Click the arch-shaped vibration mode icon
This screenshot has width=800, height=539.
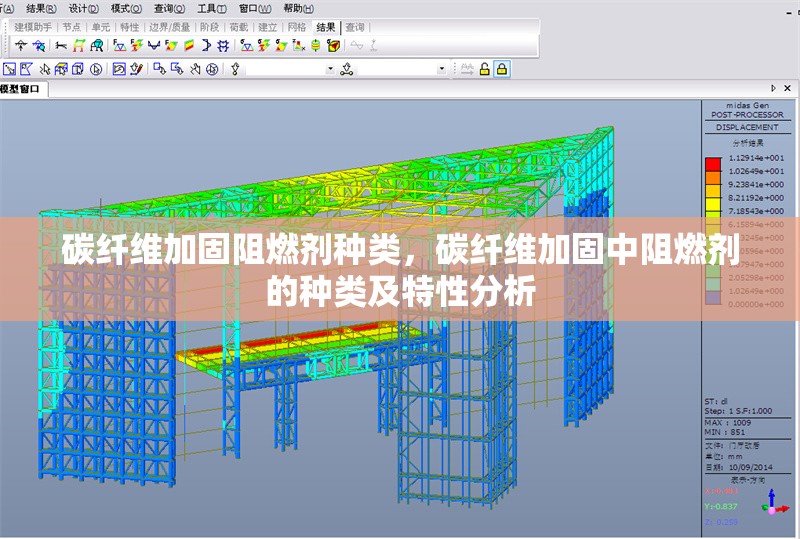(x=96, y=46)
